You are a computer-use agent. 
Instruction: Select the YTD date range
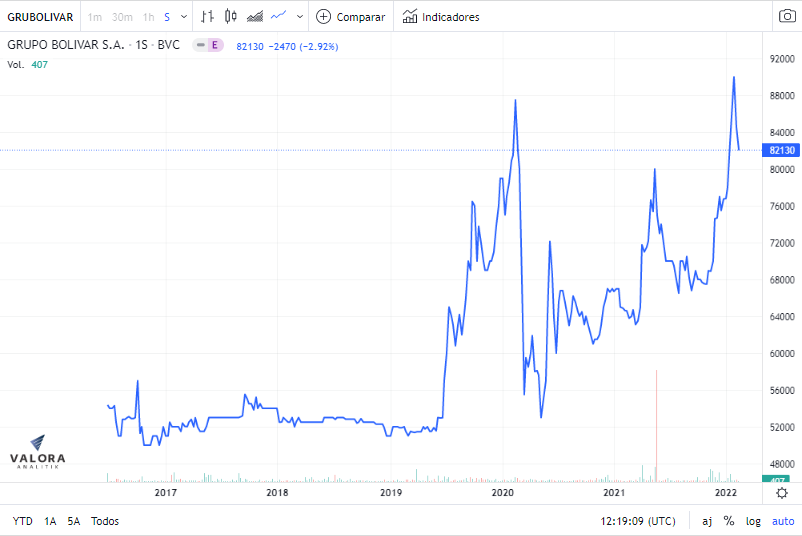(x=23, y=521)
